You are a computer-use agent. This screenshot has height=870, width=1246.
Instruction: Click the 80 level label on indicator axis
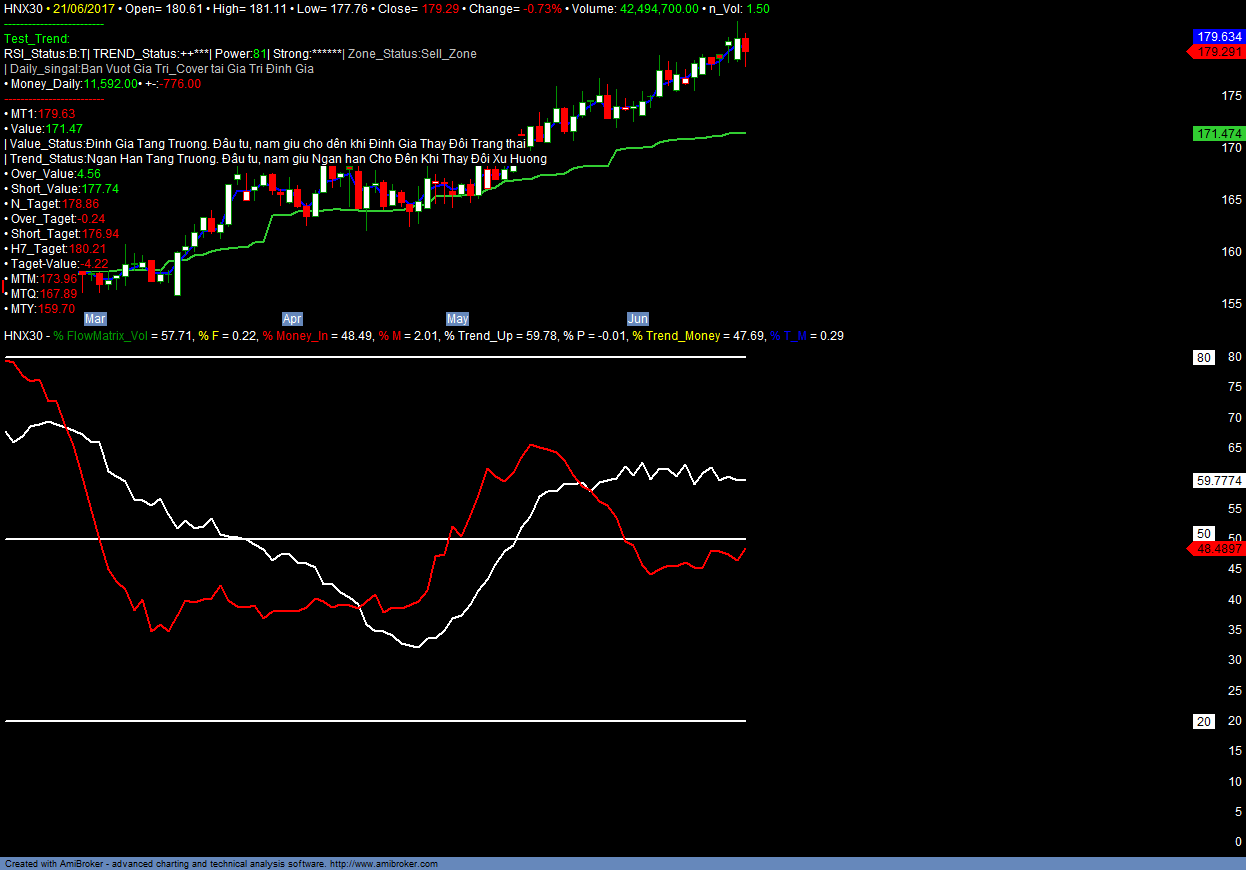[1204, 358]
